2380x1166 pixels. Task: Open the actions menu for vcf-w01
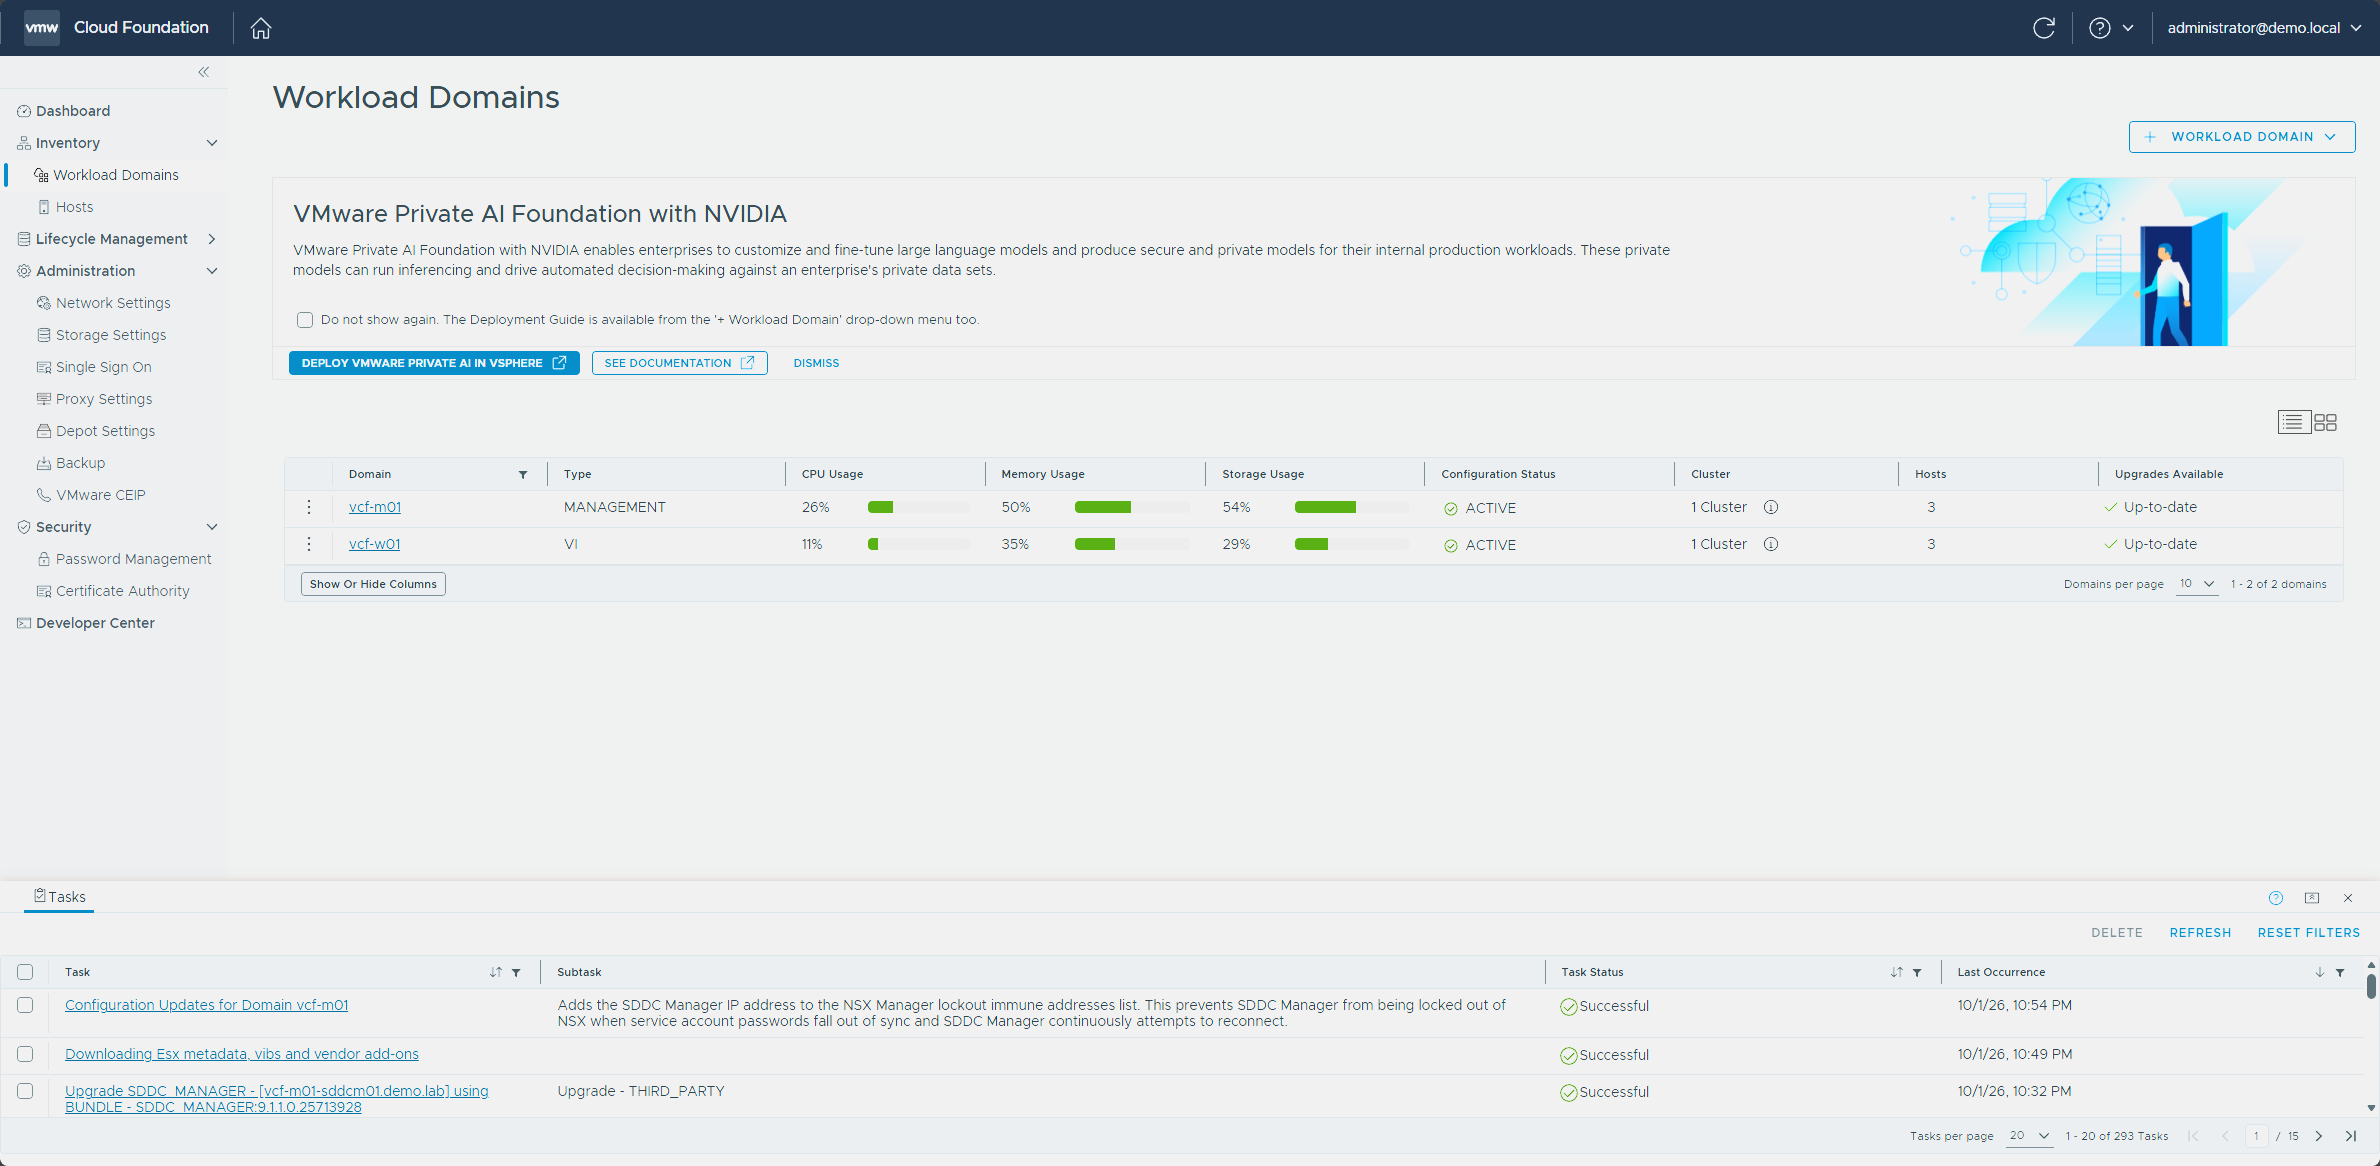coord(309,544)
